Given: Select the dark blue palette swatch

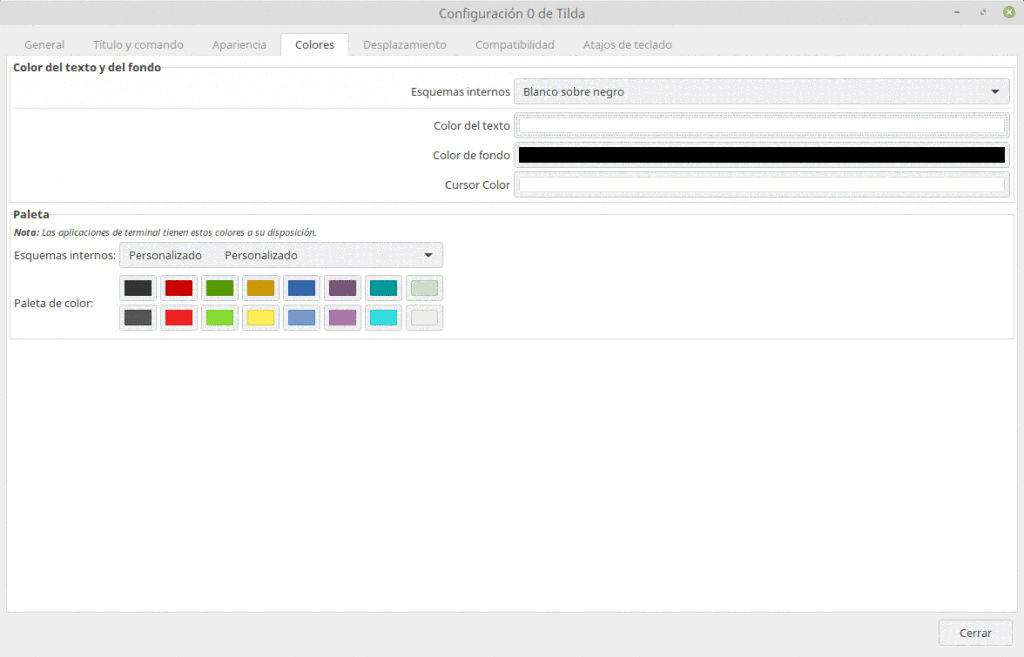Looking at the screenshot, I should point(301,288).
